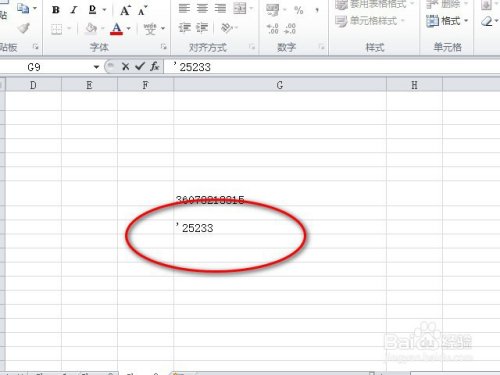Open the Name Box dropdown arrow
The width and height of the screenshot is (500, 375).
pos(96,67)
